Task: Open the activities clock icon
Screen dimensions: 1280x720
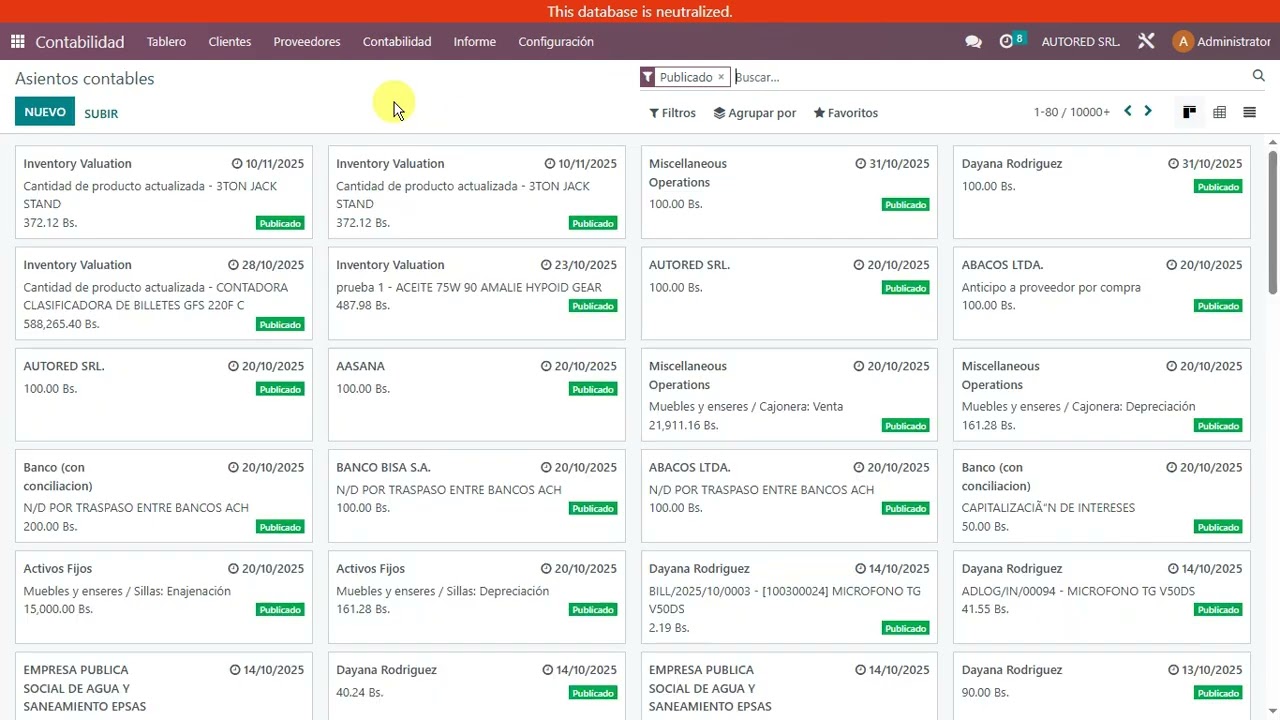Action: coord(1006,42)
